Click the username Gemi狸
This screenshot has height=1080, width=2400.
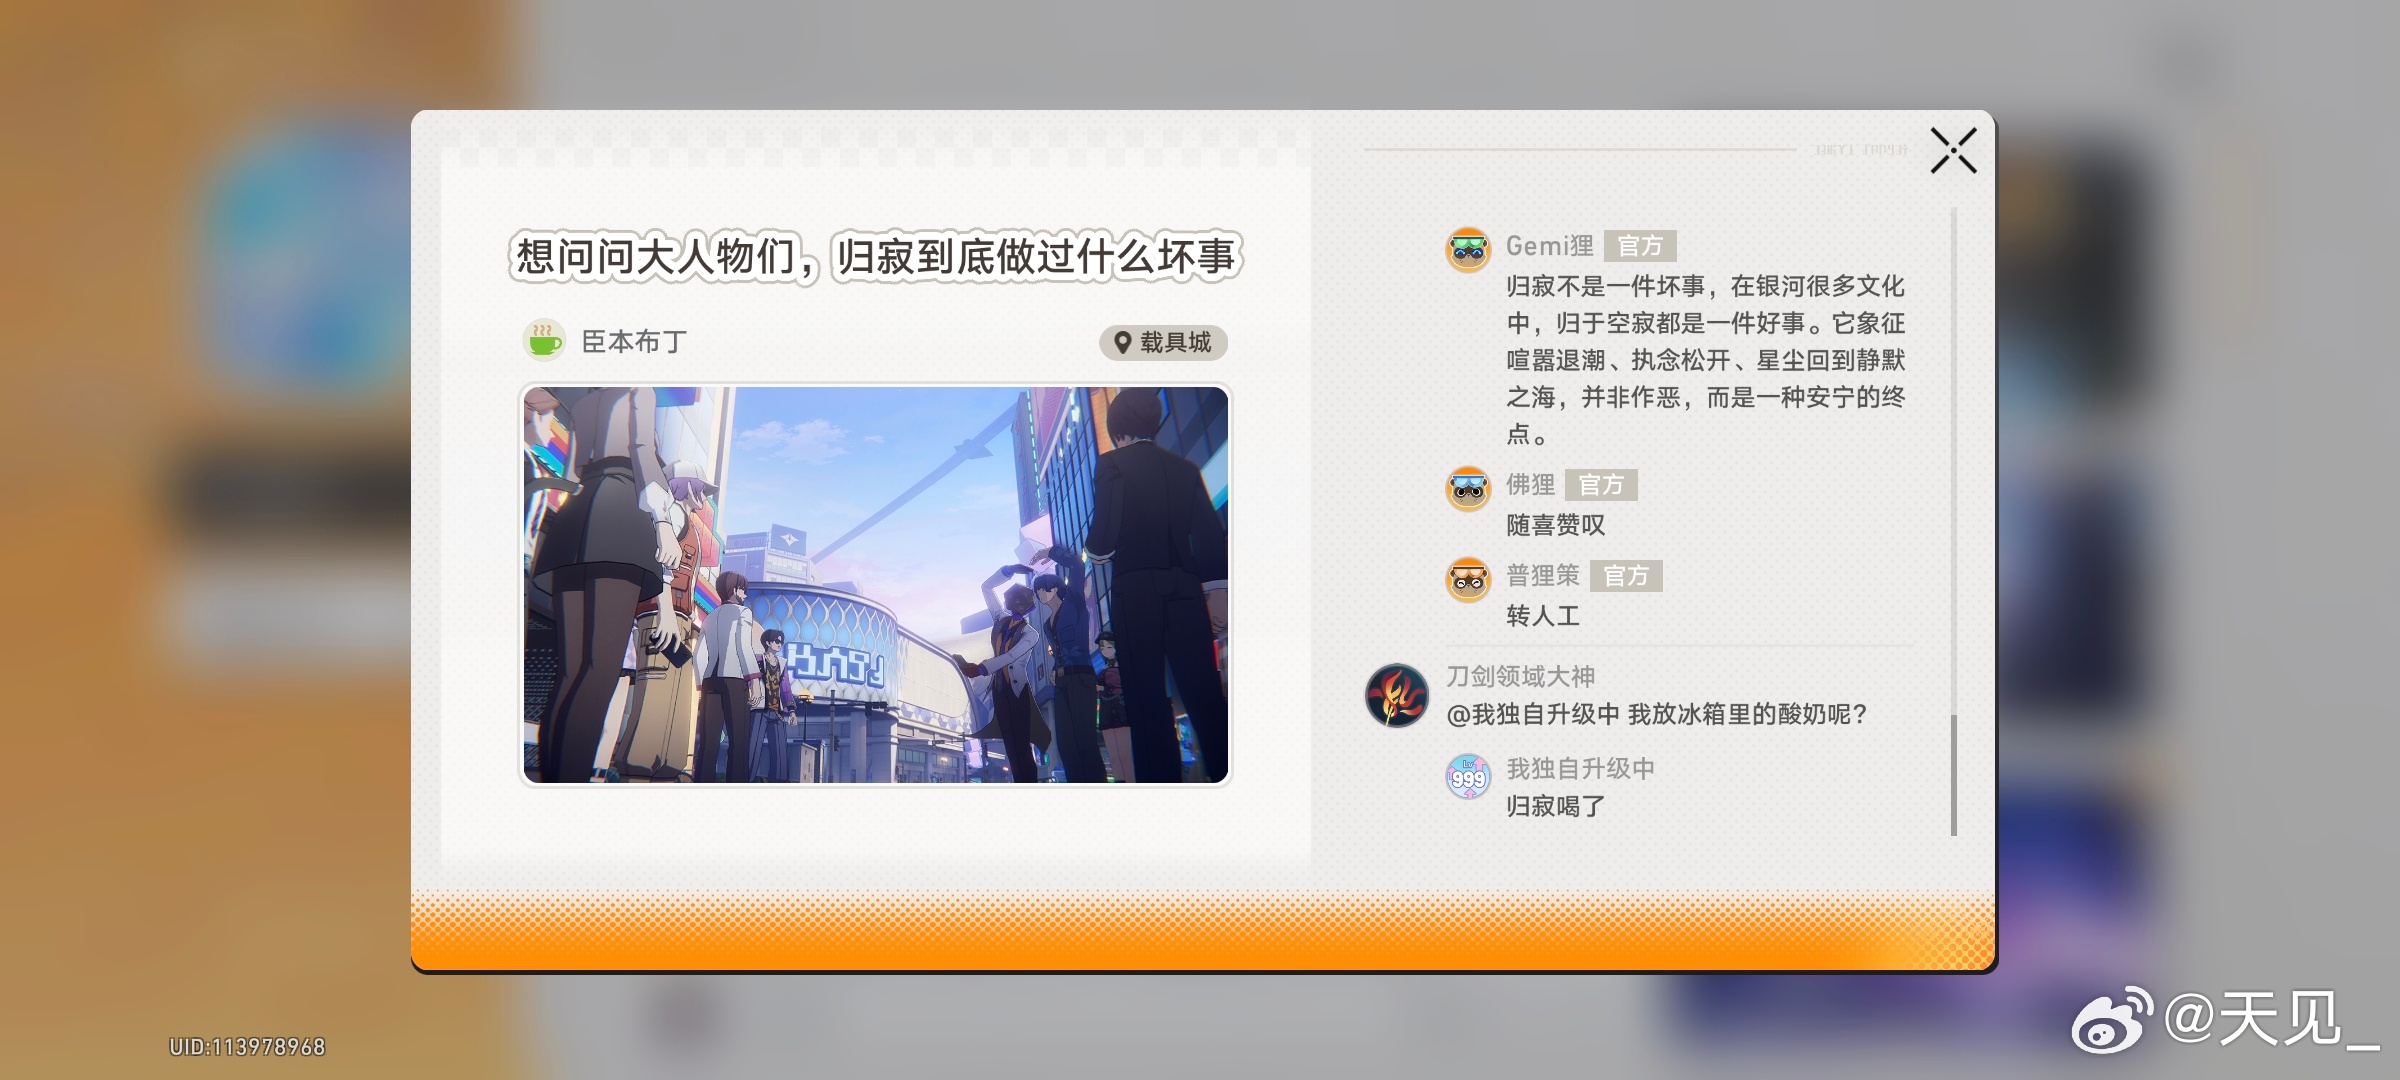point(1549,246)
